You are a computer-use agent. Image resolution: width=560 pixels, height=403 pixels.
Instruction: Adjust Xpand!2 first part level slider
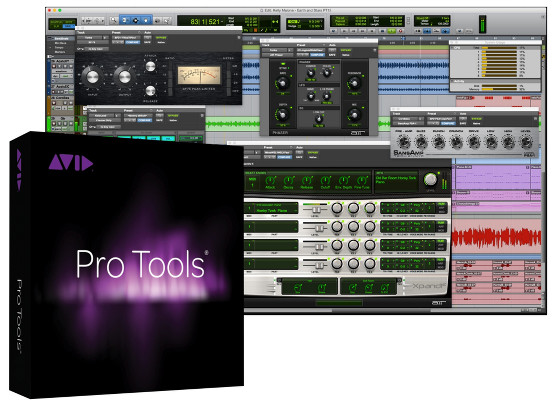315,209
